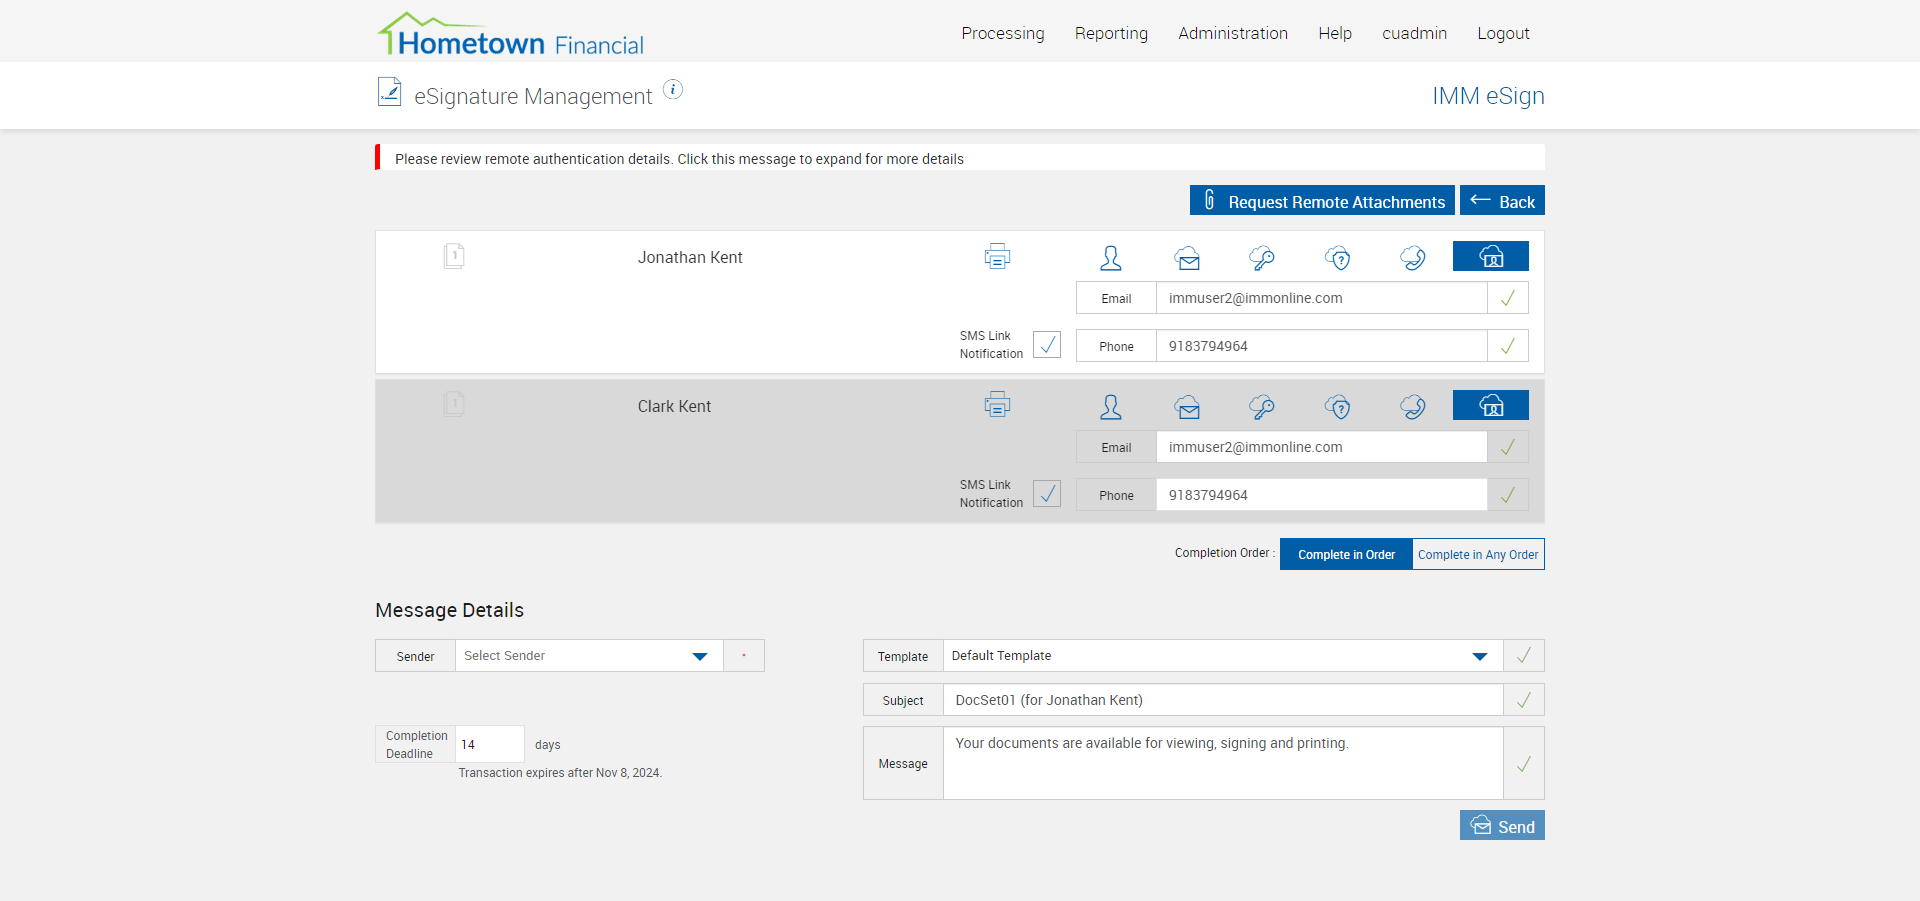The height and width of the screenshot is (901, 1920).
Task: Click the highlighted cloud ID icon for Clark Kent
Action: tap(1490, 405)
